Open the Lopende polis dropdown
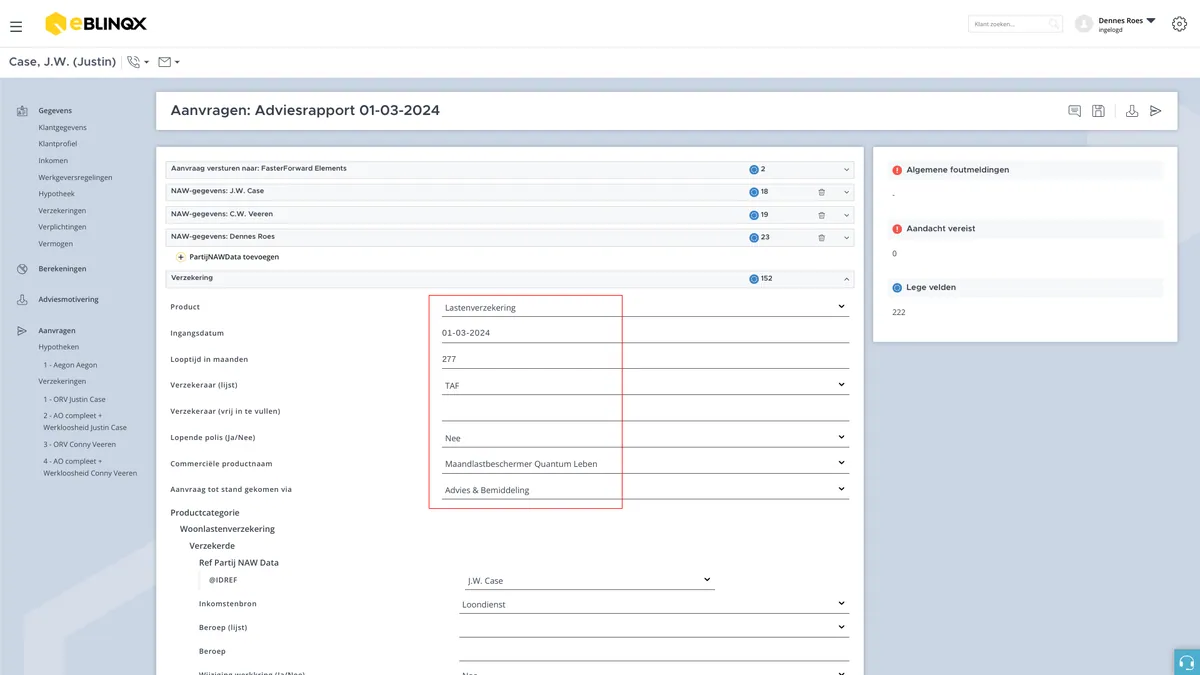 click(x=645, y=438)
